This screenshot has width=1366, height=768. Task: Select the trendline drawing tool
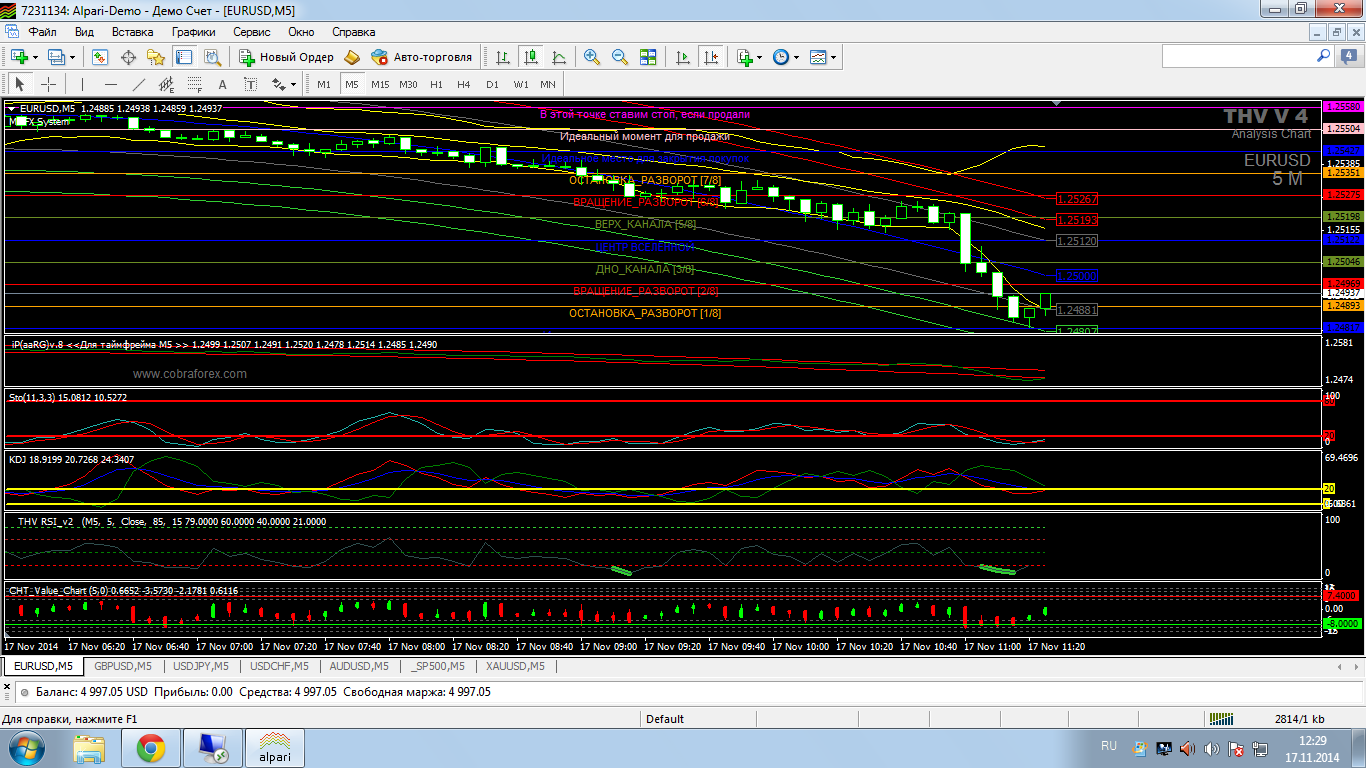139,84
